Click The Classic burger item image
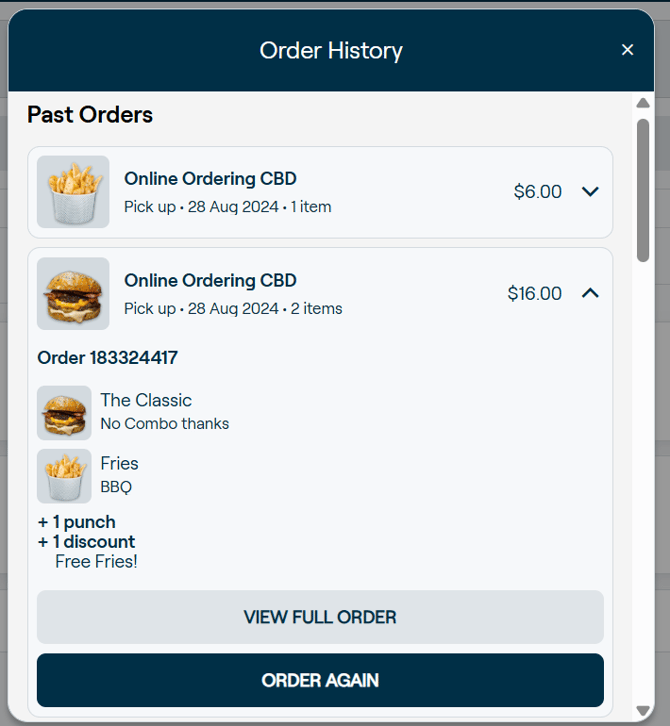 click(x=64, y=412)
